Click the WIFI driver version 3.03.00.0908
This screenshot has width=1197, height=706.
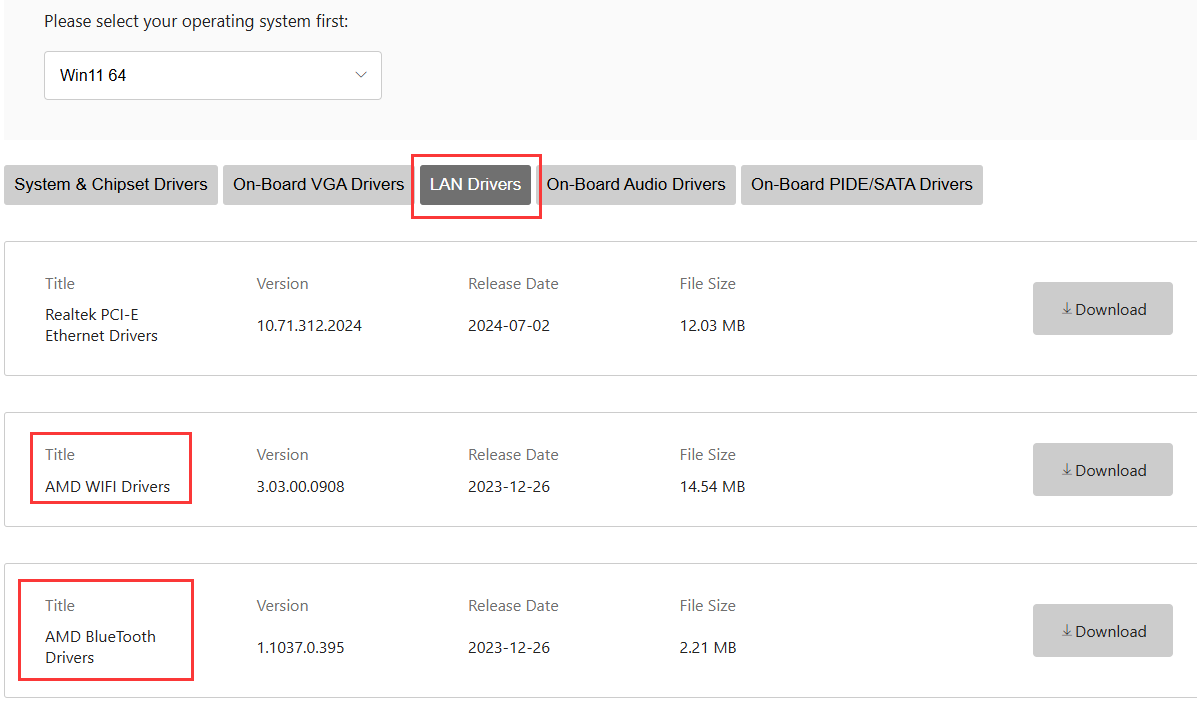[x=300, y=487]
